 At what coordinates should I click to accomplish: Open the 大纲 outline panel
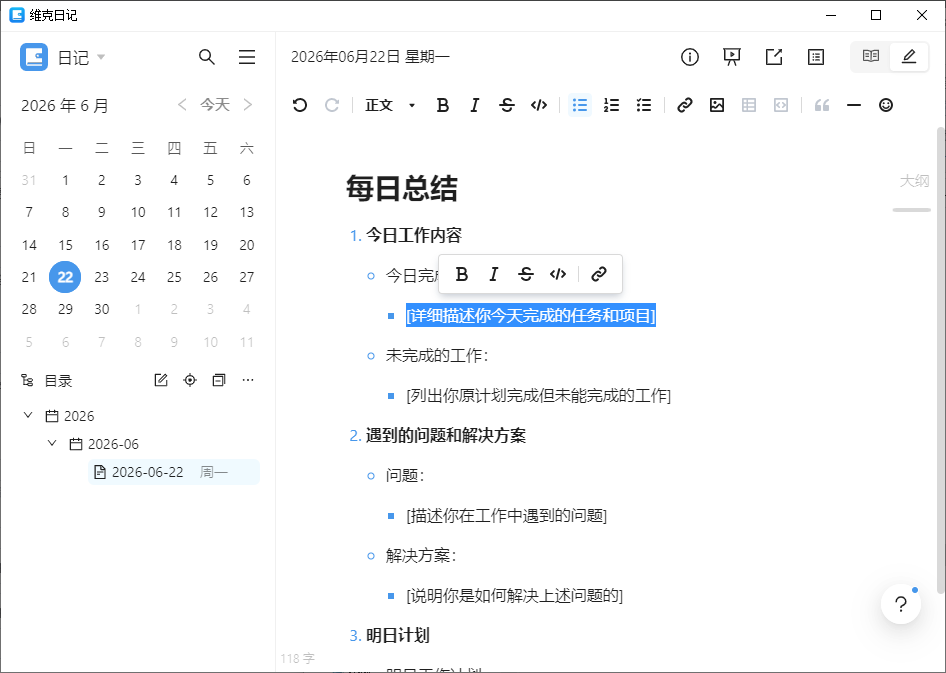pyautogui.click(x=914, y=181)
